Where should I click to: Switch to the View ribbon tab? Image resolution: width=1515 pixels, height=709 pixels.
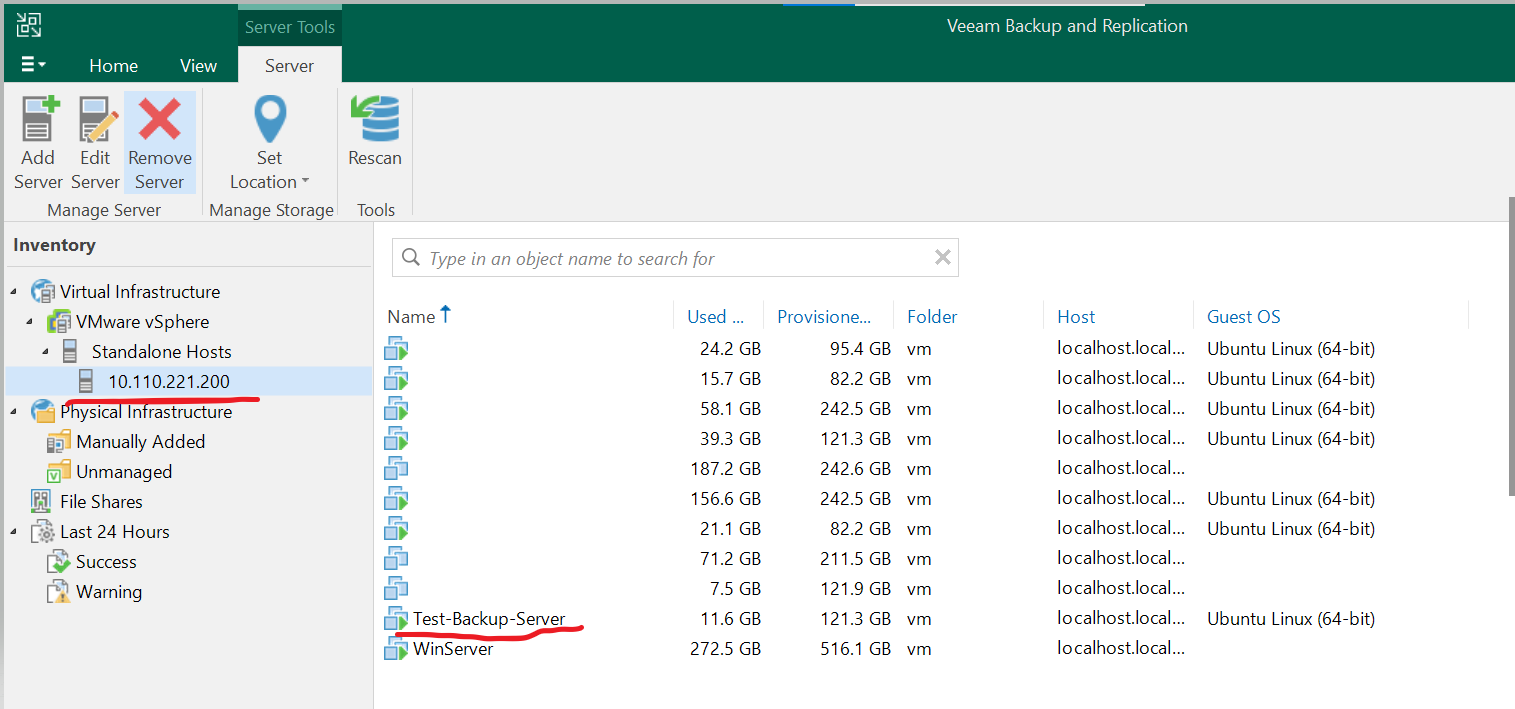pyautogui.click(x=198, y=65)
